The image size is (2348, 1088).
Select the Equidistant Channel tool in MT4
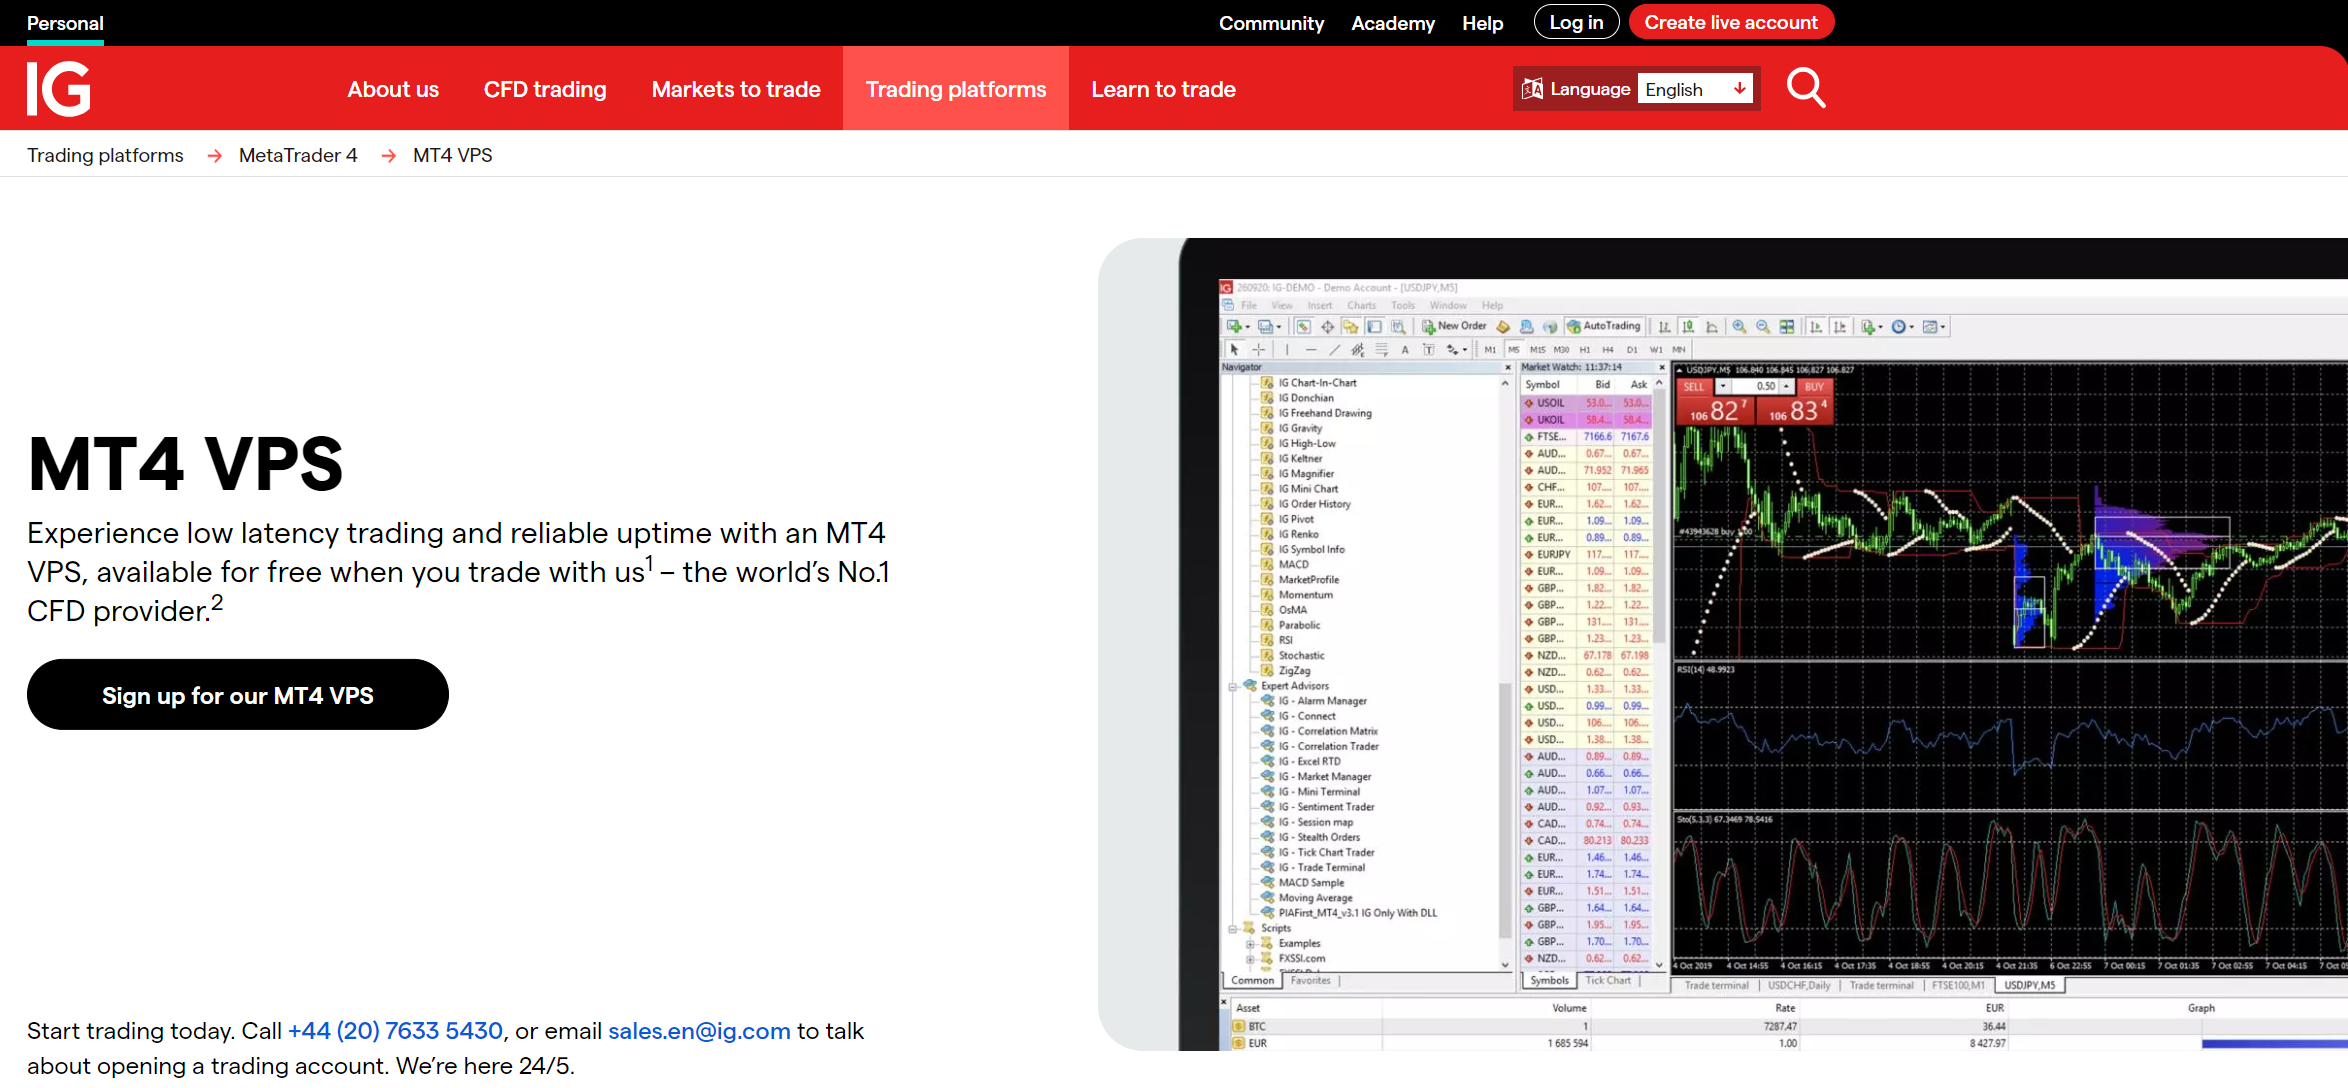1358,350
